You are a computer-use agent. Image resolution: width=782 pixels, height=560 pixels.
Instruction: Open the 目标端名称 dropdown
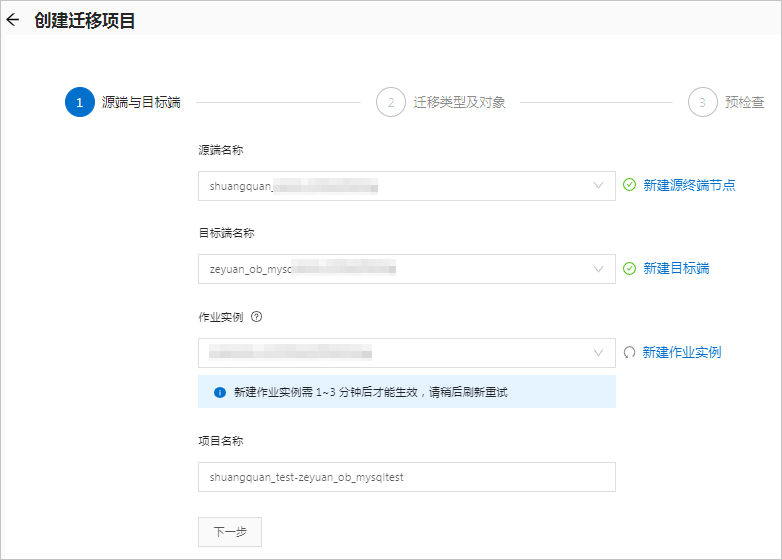(x=407, y=269)
